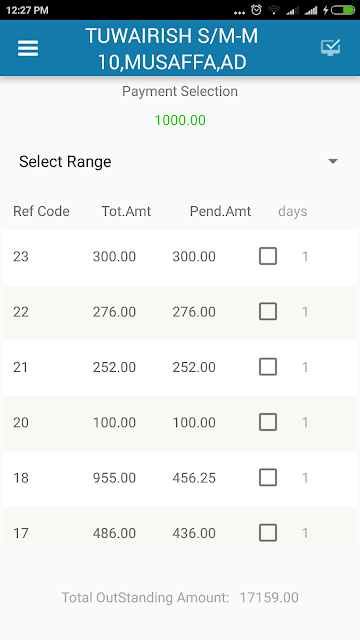The height and width of the screenshot is (640, 360).
Task: Click the Ref Code column header
Action: [41, 211]
